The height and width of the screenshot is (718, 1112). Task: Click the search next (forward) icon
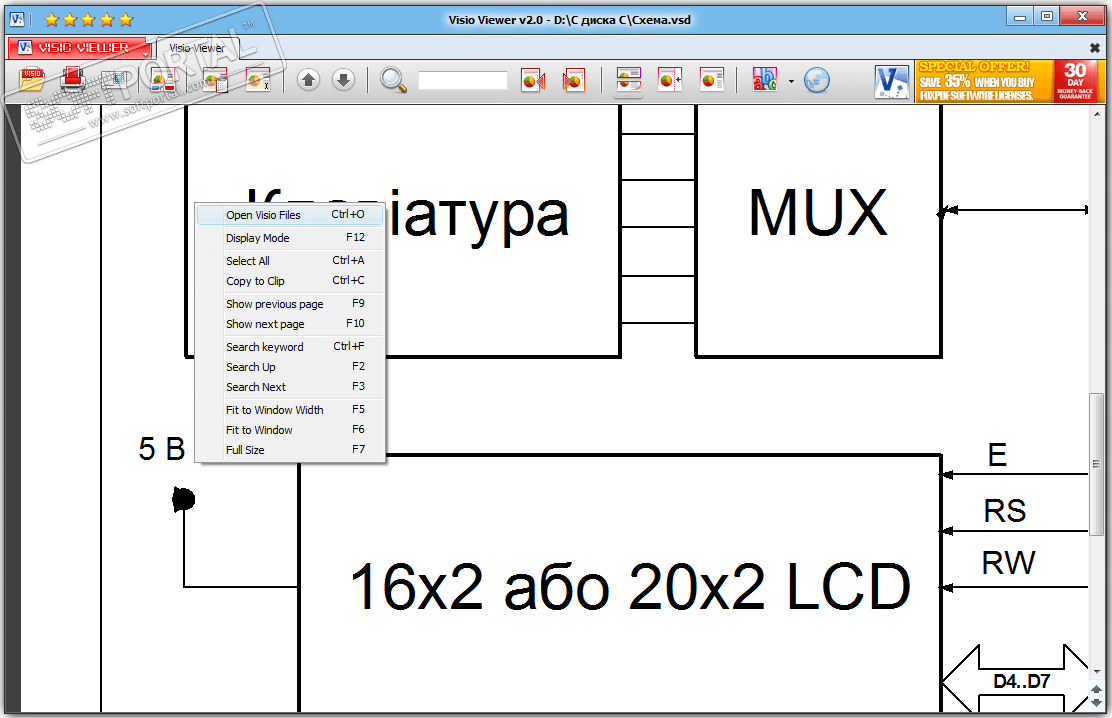[574, 80]
